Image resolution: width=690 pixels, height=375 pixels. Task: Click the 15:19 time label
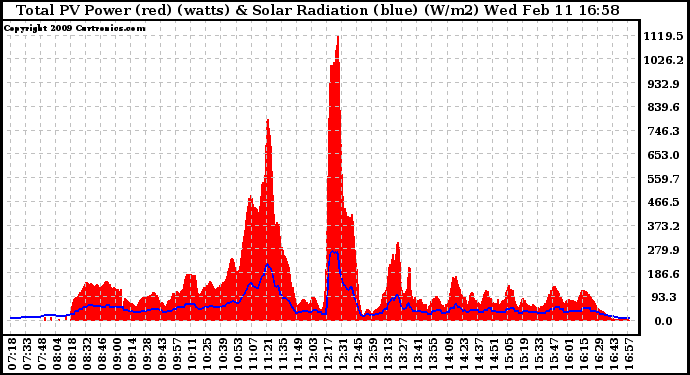[x=524, y=354]
